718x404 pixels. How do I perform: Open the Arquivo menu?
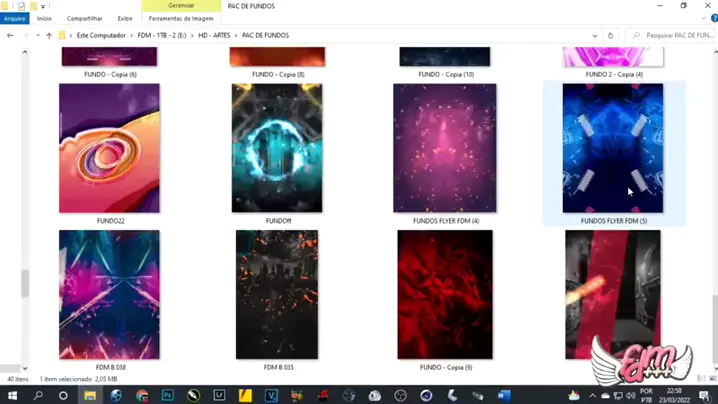[15, 18]
